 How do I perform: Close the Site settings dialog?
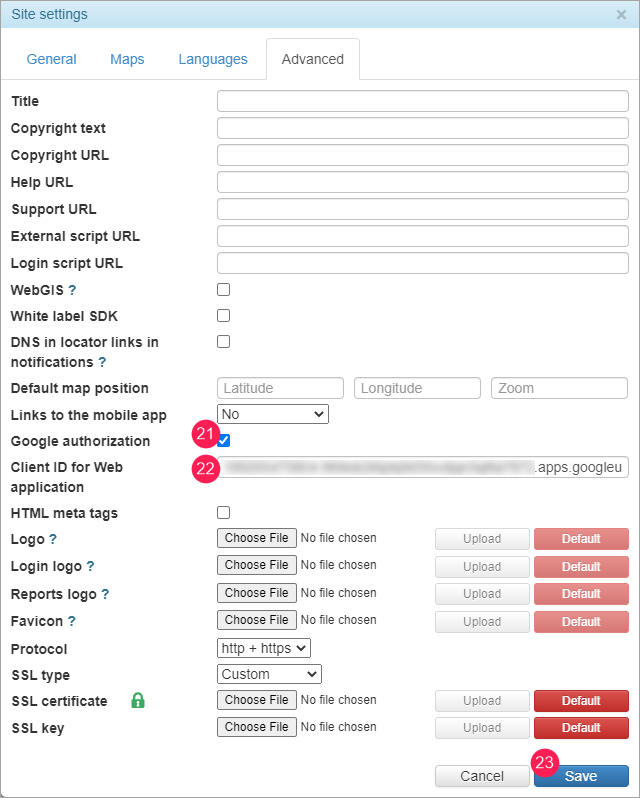point(621,15)
